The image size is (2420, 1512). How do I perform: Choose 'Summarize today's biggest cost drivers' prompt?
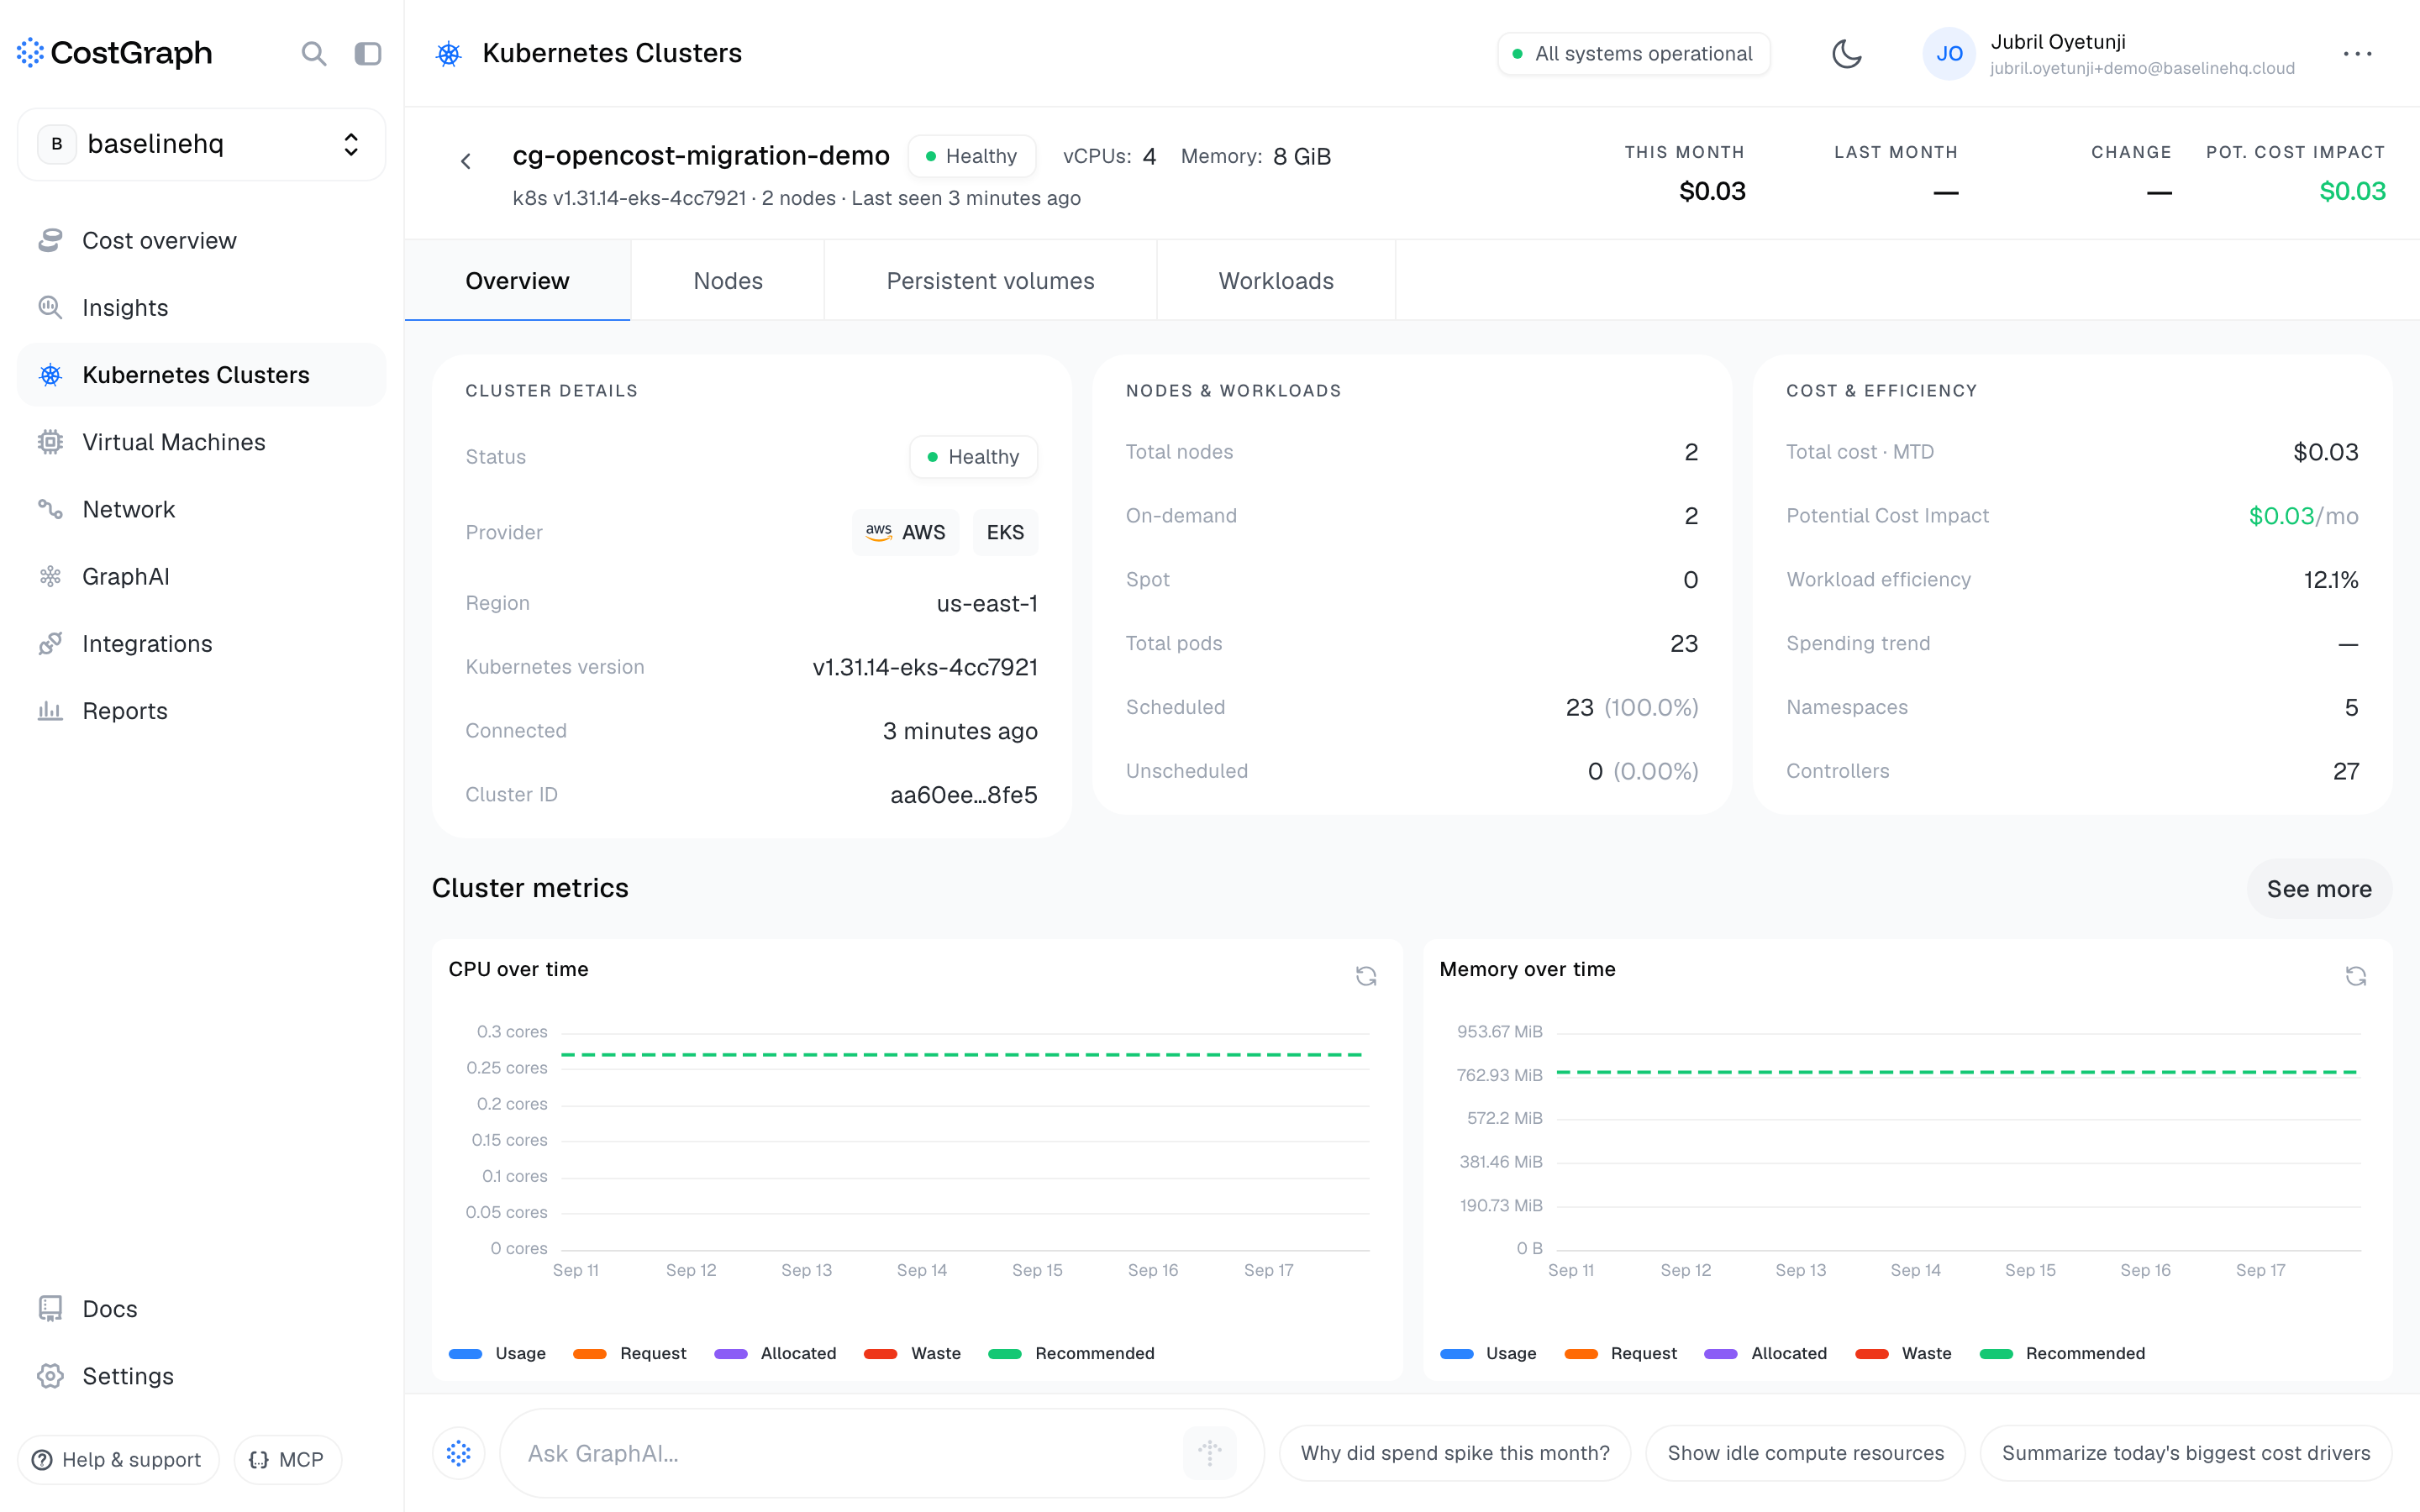[x=2186, y=1453]
